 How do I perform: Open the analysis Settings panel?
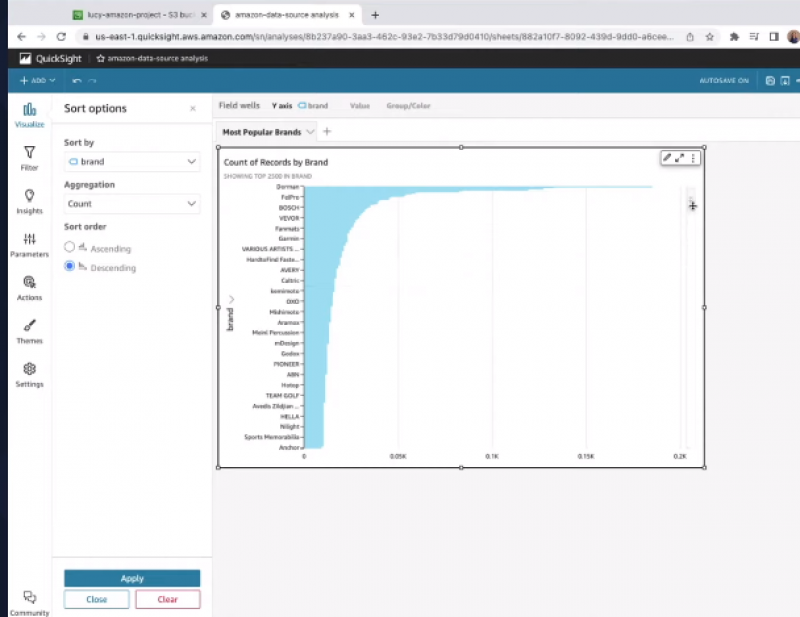[x=29, y=373]
